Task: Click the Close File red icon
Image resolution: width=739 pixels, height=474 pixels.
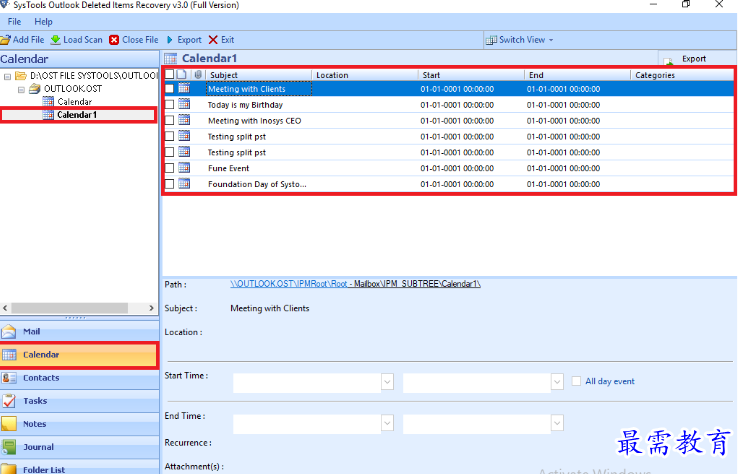Action: (114, 40)
